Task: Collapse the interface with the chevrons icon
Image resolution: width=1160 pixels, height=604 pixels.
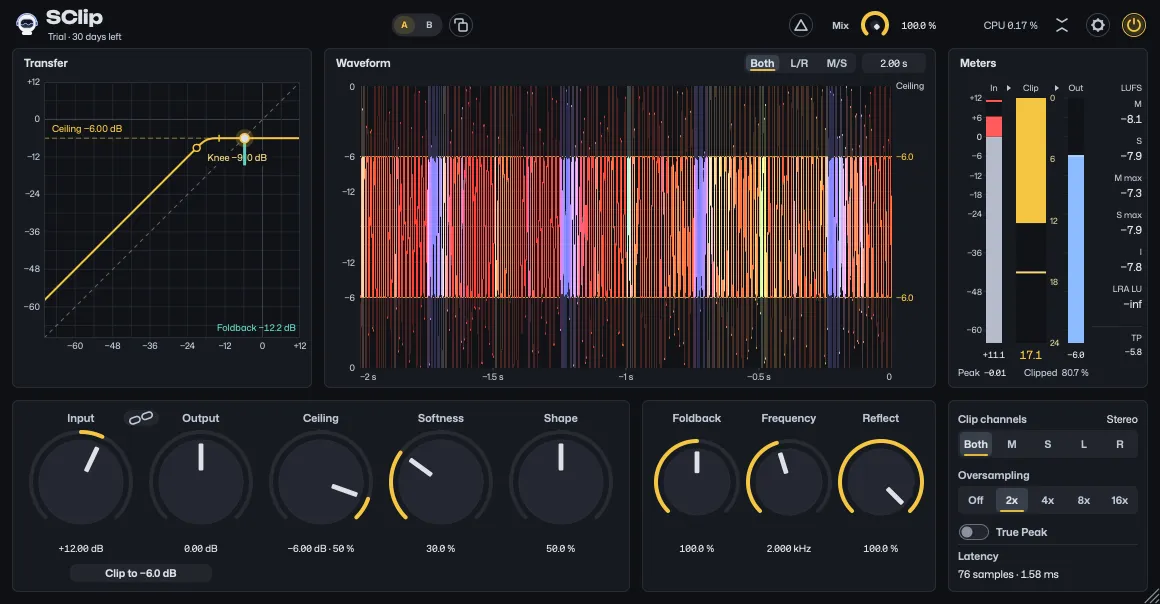Action: (x=1062, y=25)
